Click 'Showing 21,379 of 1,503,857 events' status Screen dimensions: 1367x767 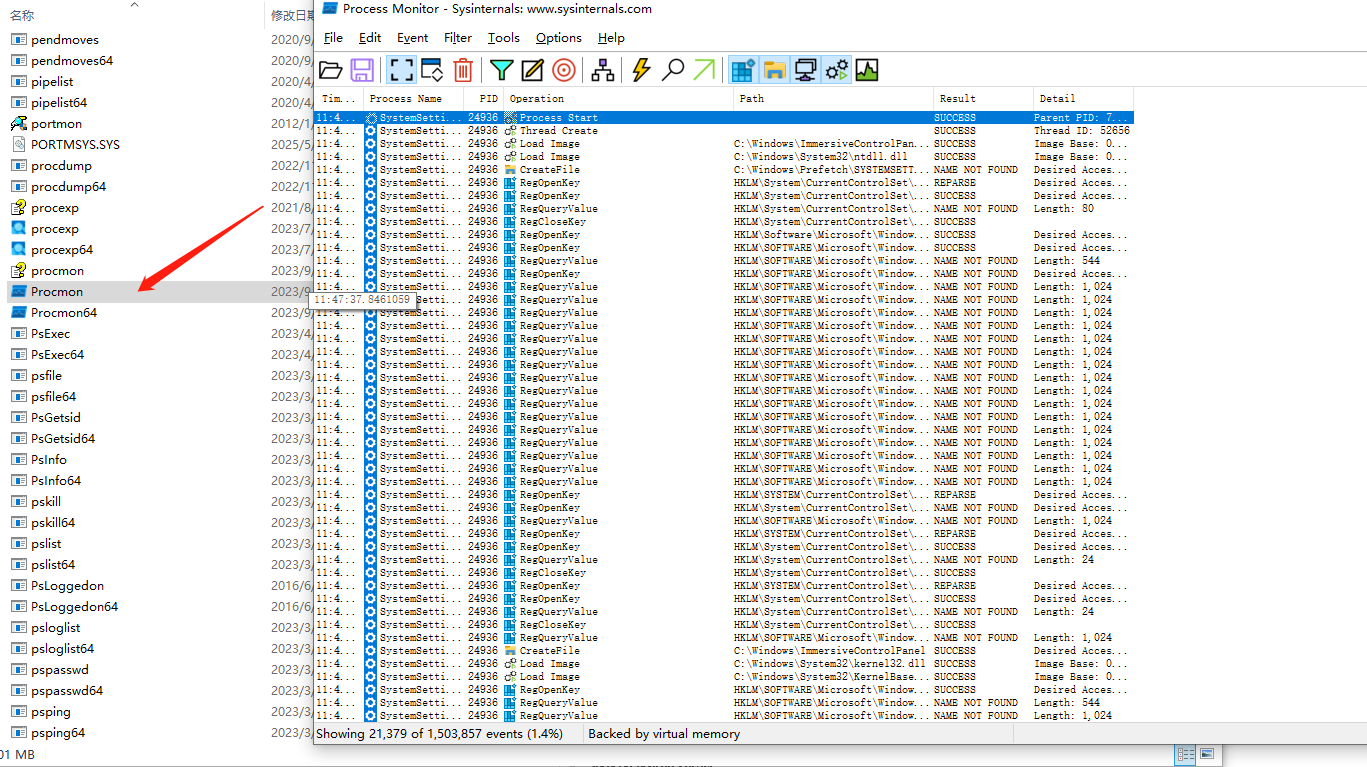[439, 734]
